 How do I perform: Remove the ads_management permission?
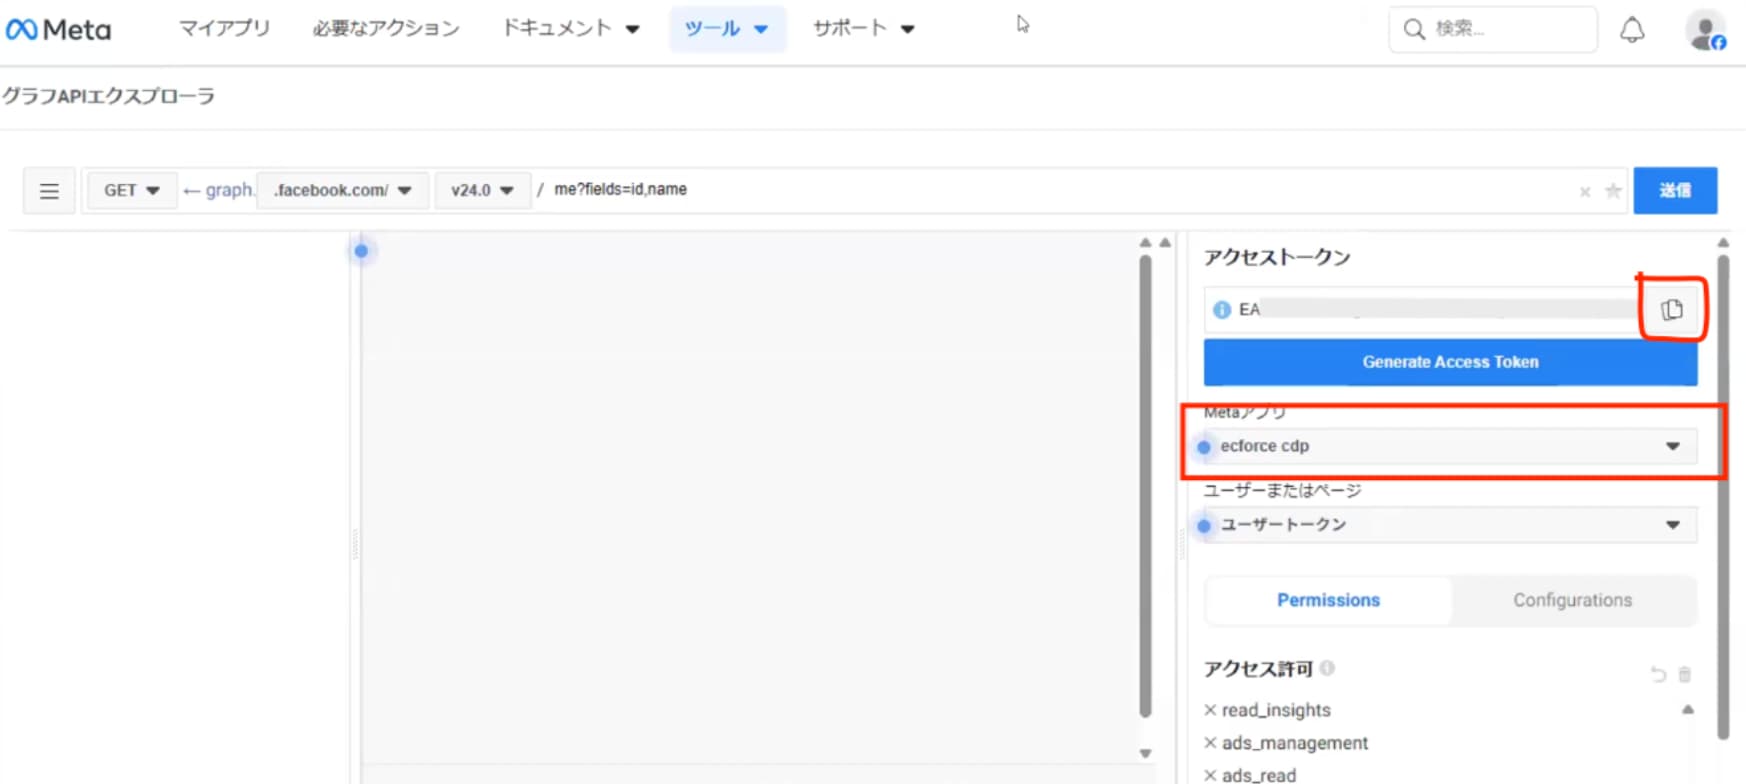click(1210, 743)
